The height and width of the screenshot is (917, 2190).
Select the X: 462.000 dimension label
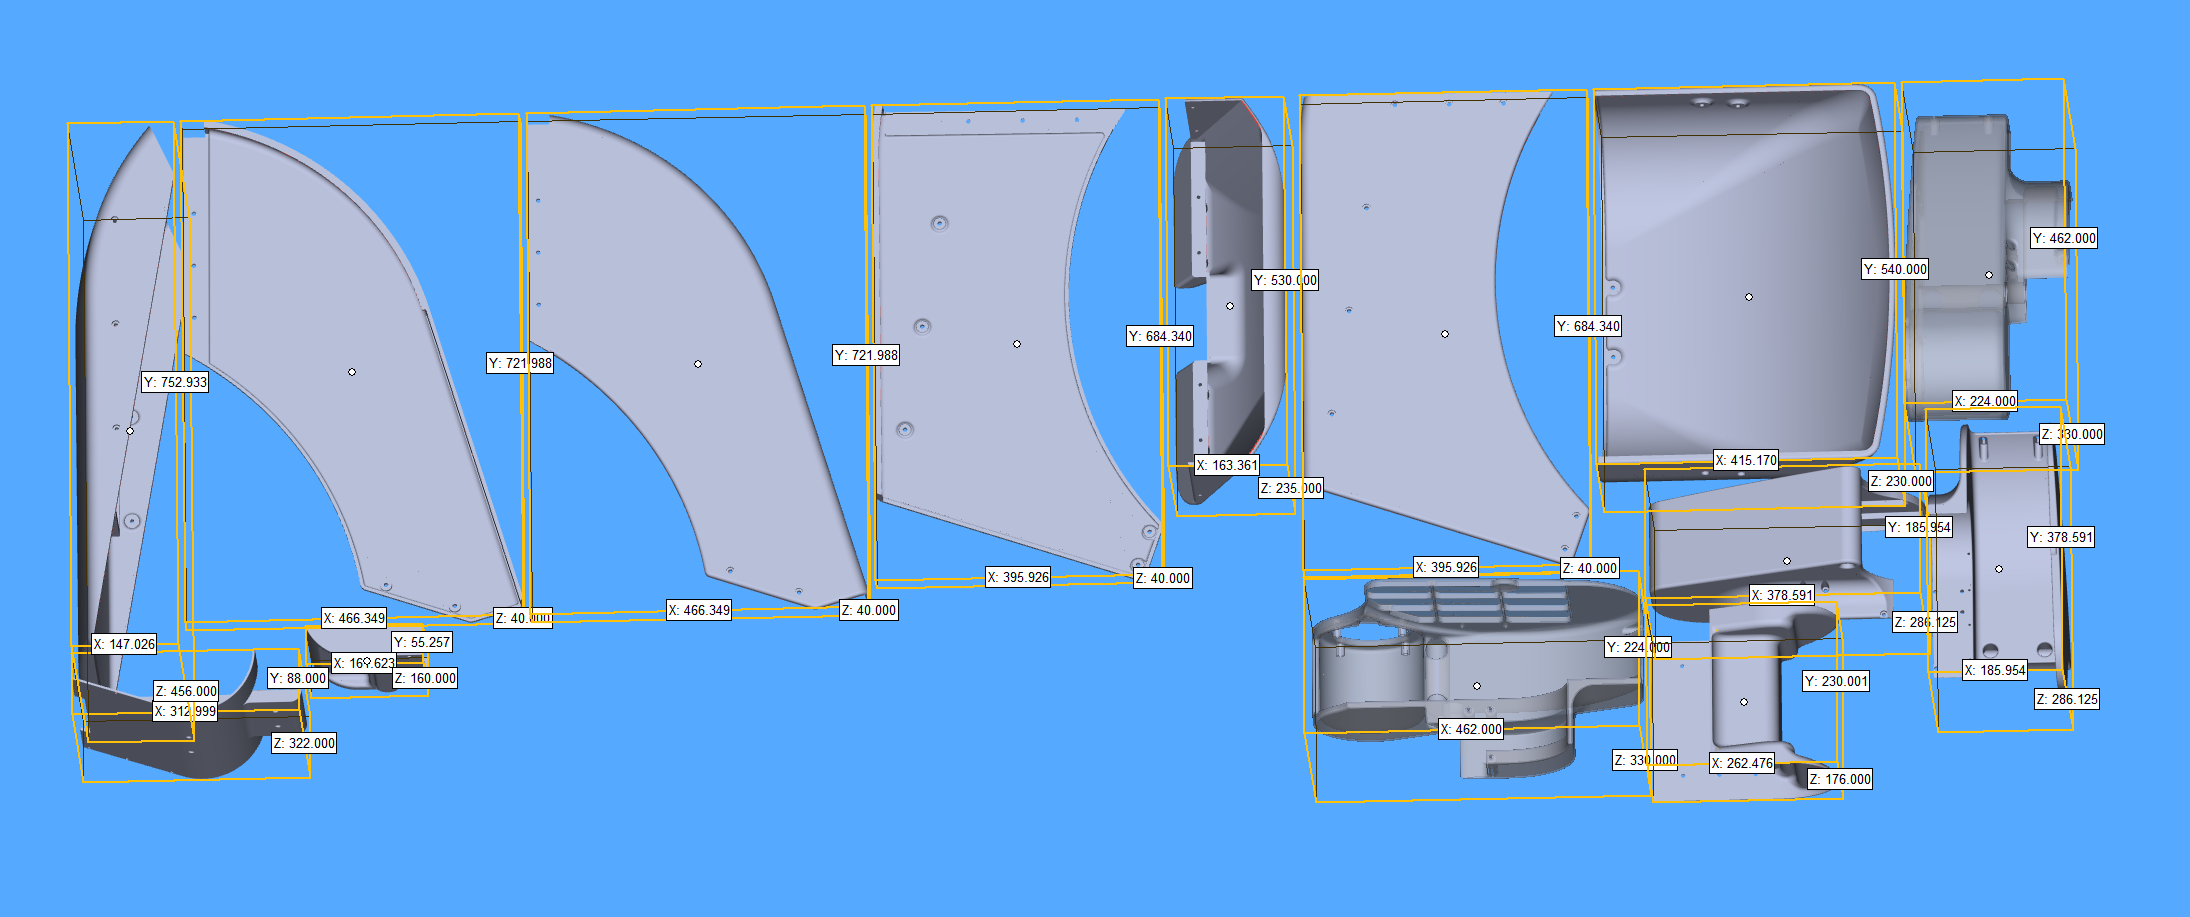[1471, 729]
